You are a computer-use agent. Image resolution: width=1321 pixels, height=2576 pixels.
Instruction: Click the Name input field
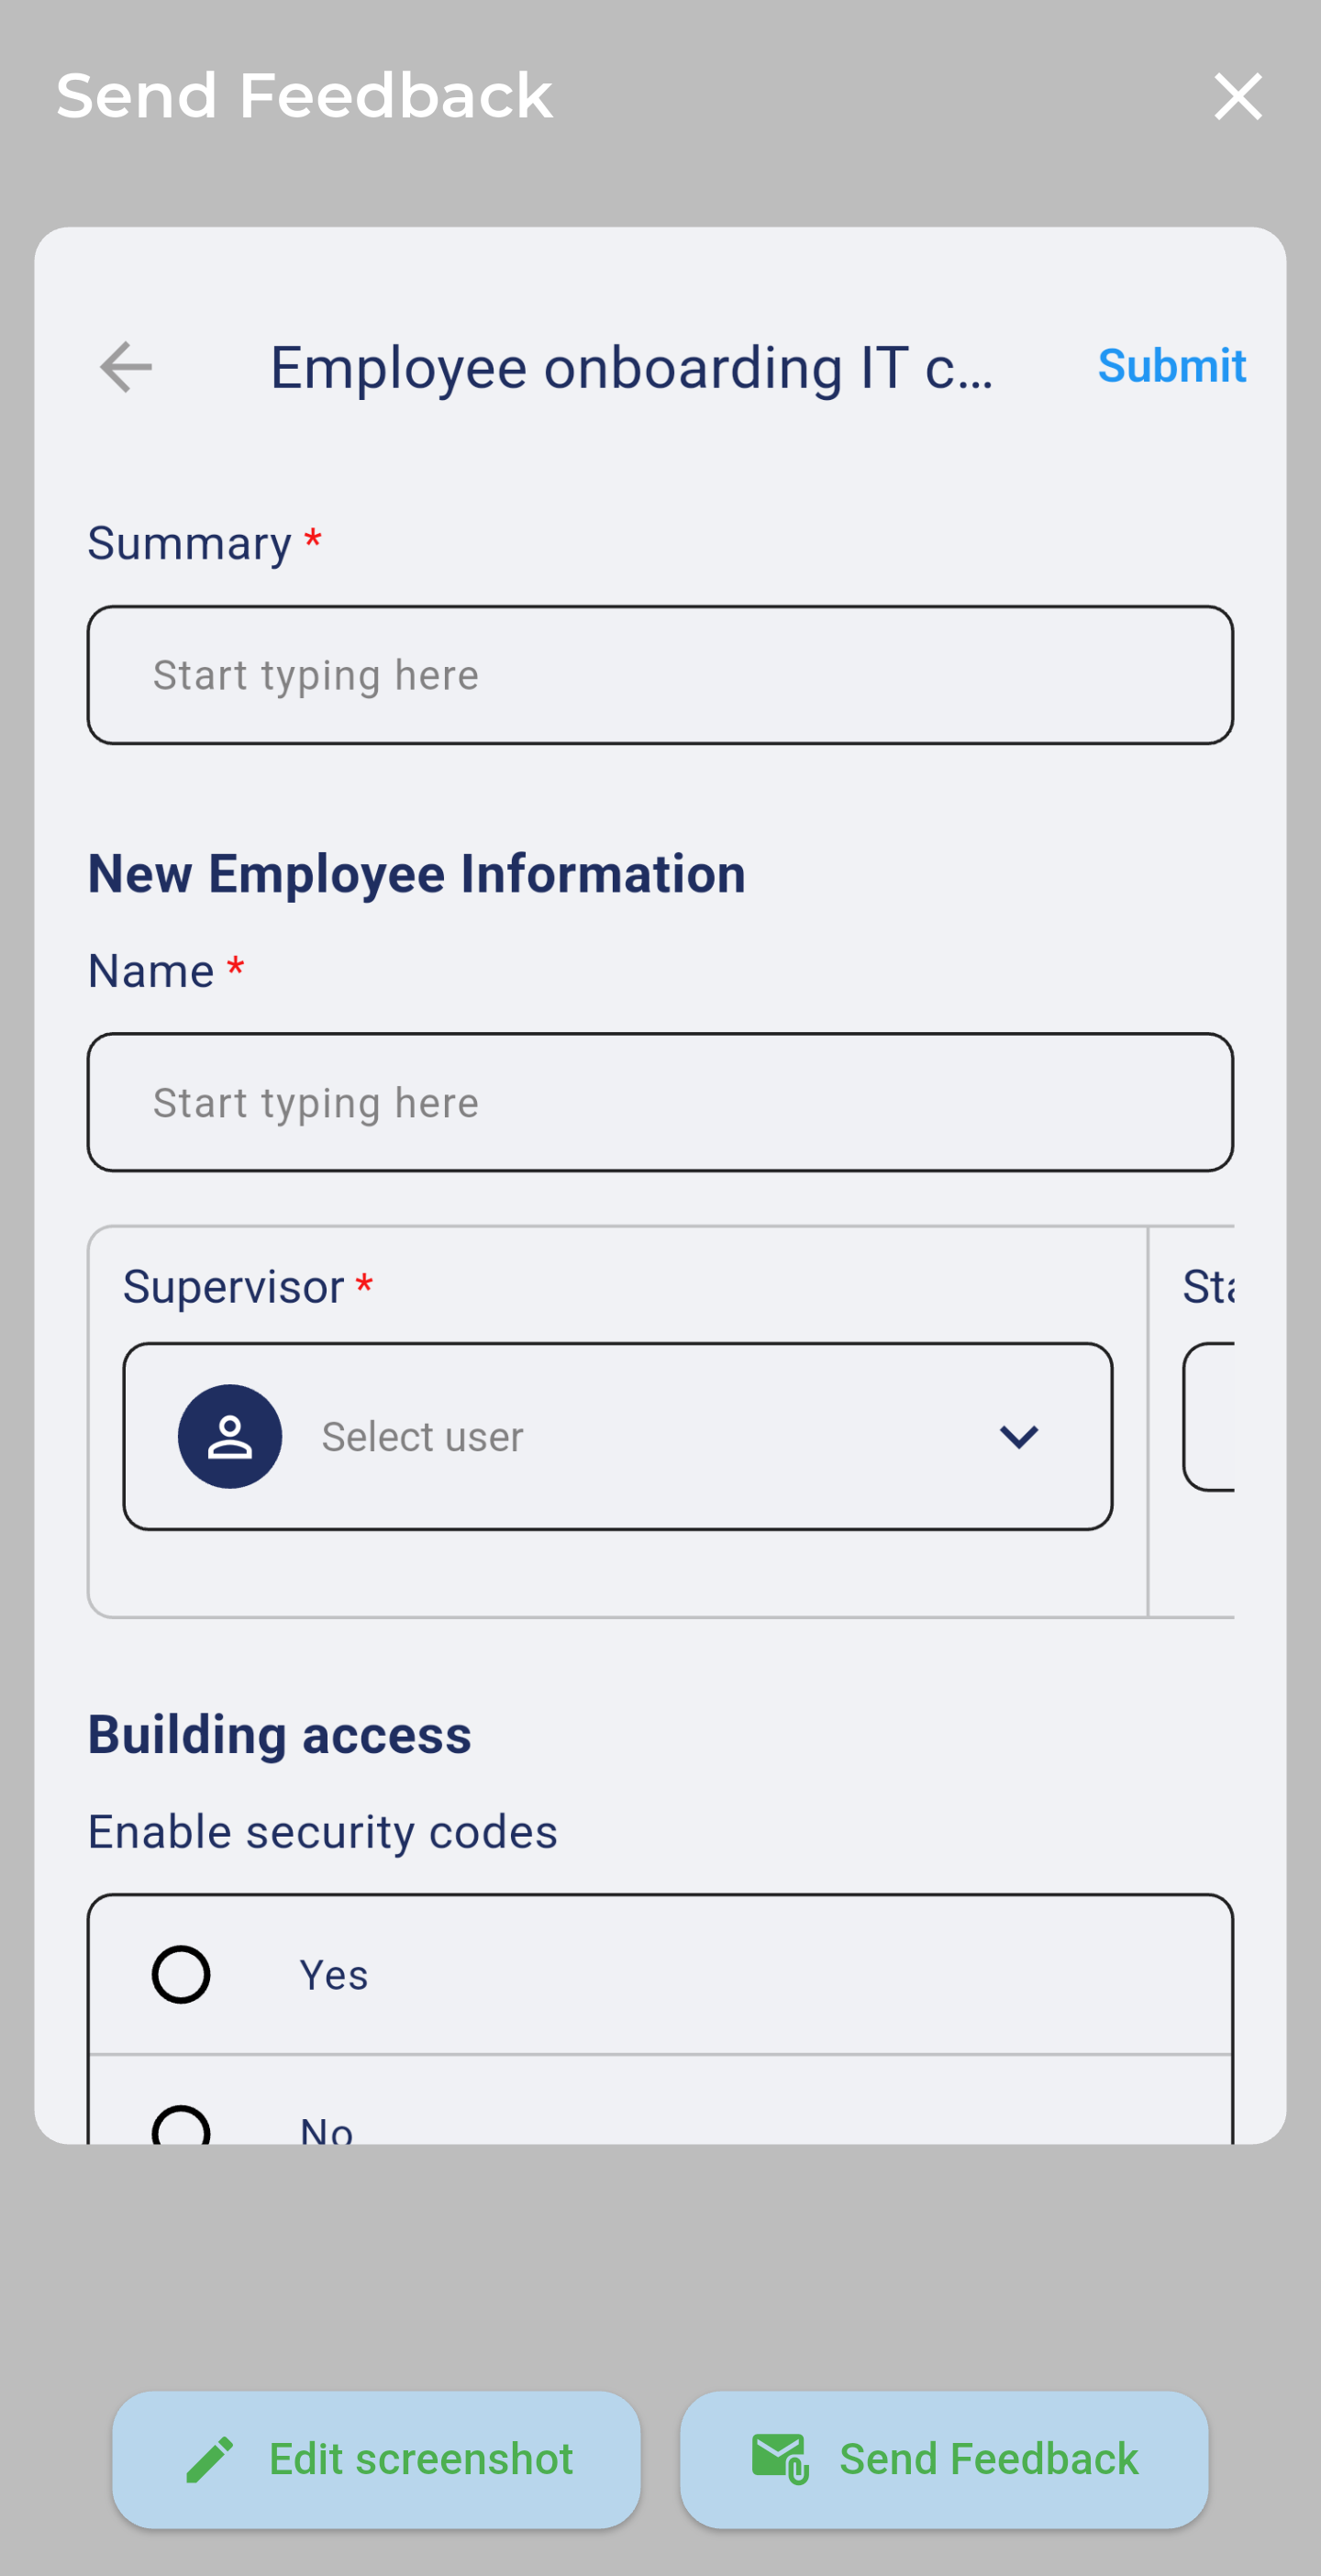pyautogui.click(x=660, y=1102)
